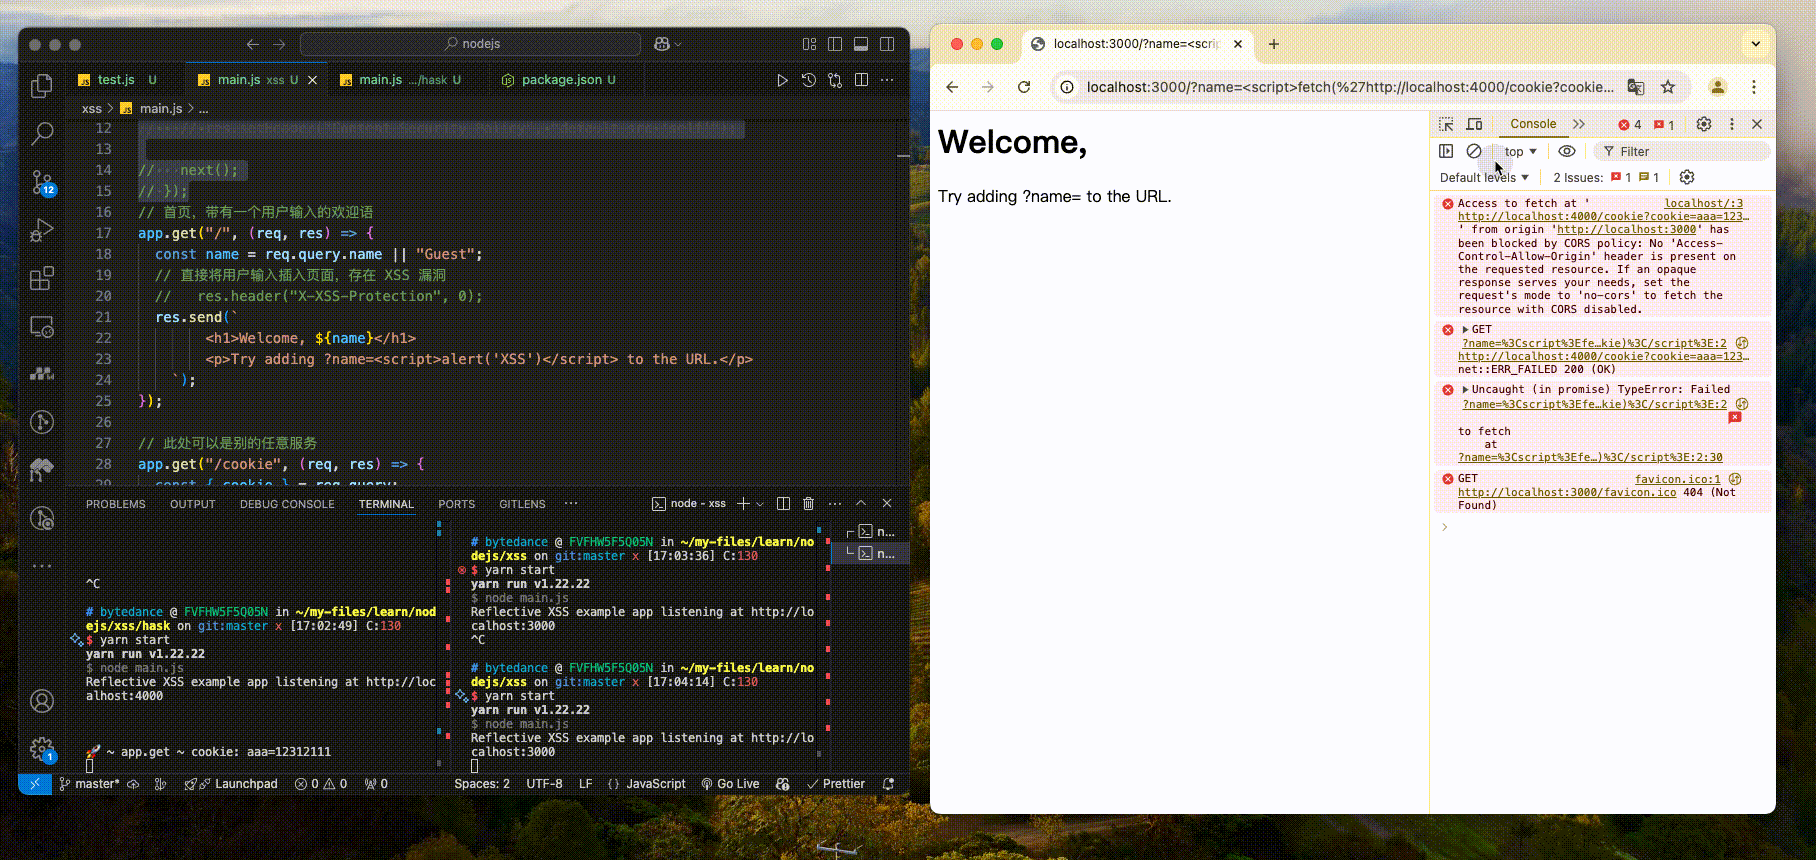Run the code with play icon
Viewport: 1816px width, 860px height.
(x=782, y=80)
